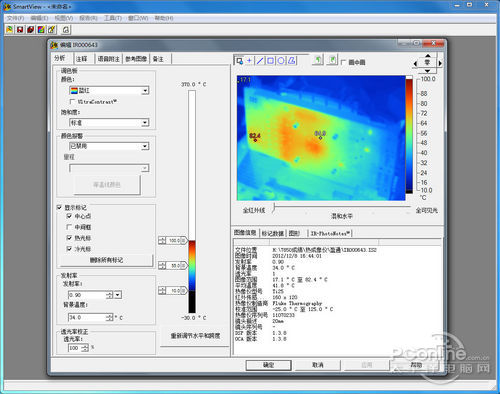Adjust the 50.0 mid level spinner
The image size is (500, 394).
pos(162,265)
